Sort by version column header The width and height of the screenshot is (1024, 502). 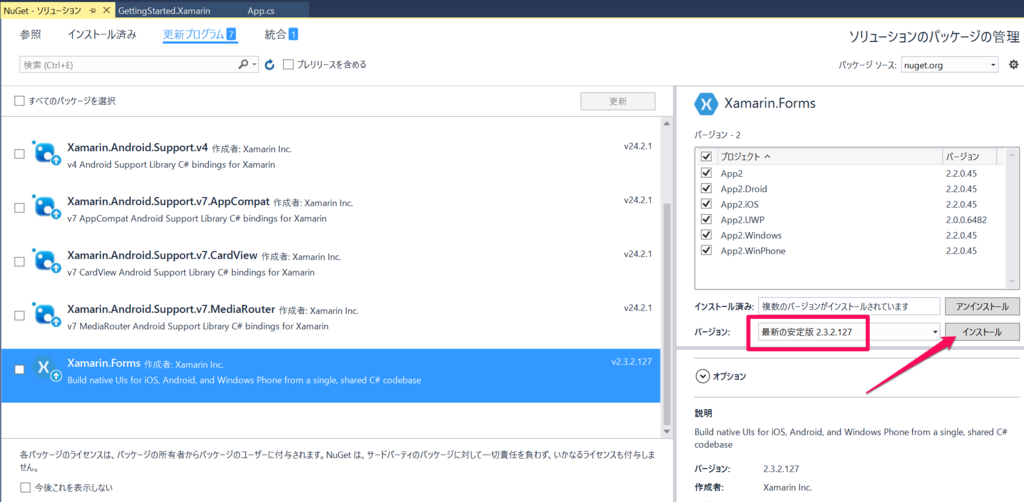[x=963, y=157]
